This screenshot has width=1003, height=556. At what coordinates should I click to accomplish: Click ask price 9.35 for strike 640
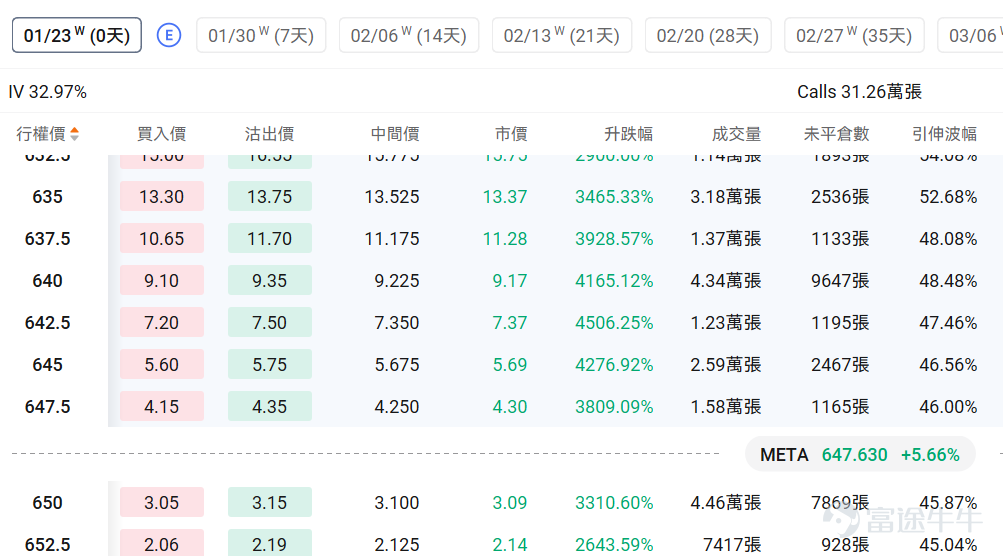point(270,280)
